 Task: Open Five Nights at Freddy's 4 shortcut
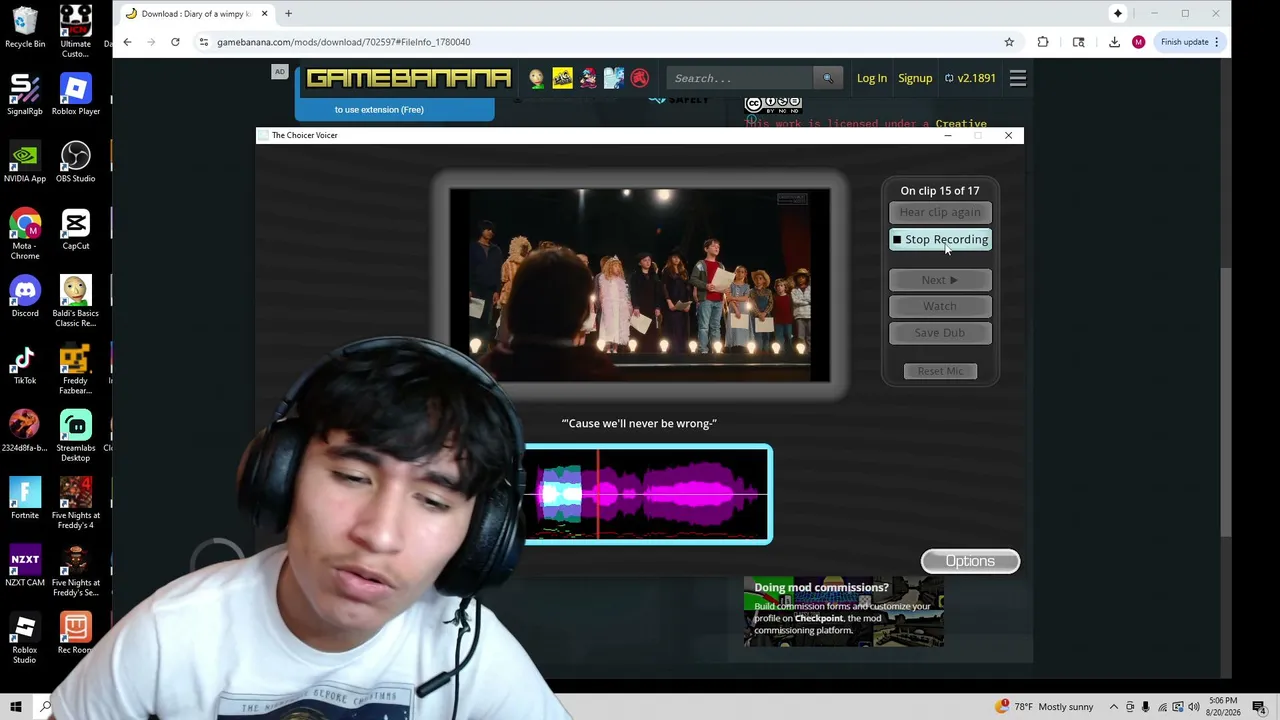(x=75, y=503)
